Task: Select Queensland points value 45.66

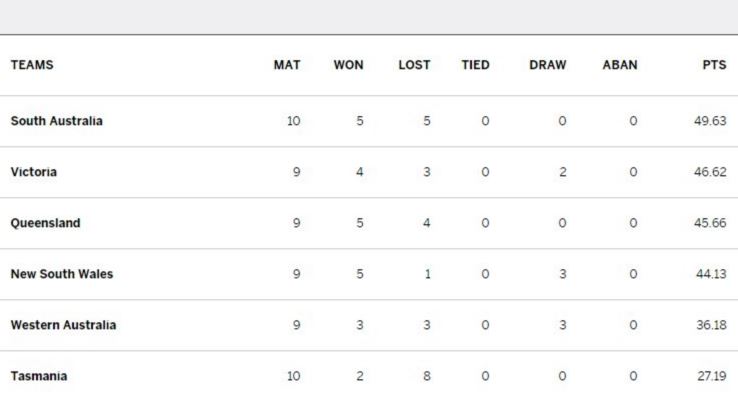Action: point(710,223)
